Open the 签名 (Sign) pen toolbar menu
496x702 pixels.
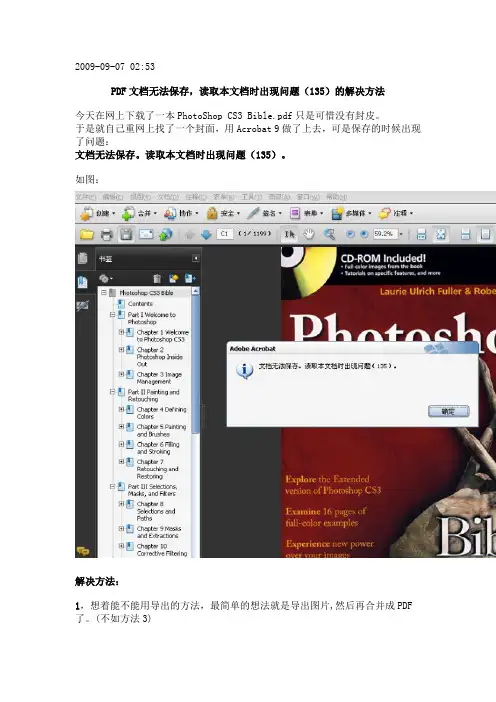tap(265, 214)
